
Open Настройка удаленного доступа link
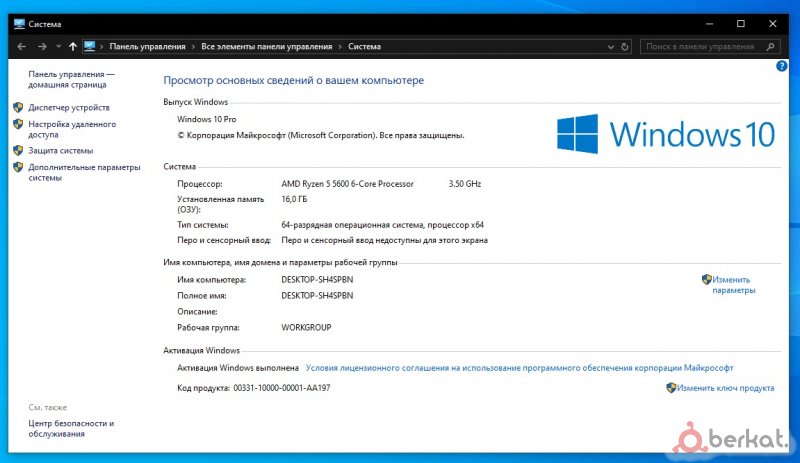[x=72, y=129]
